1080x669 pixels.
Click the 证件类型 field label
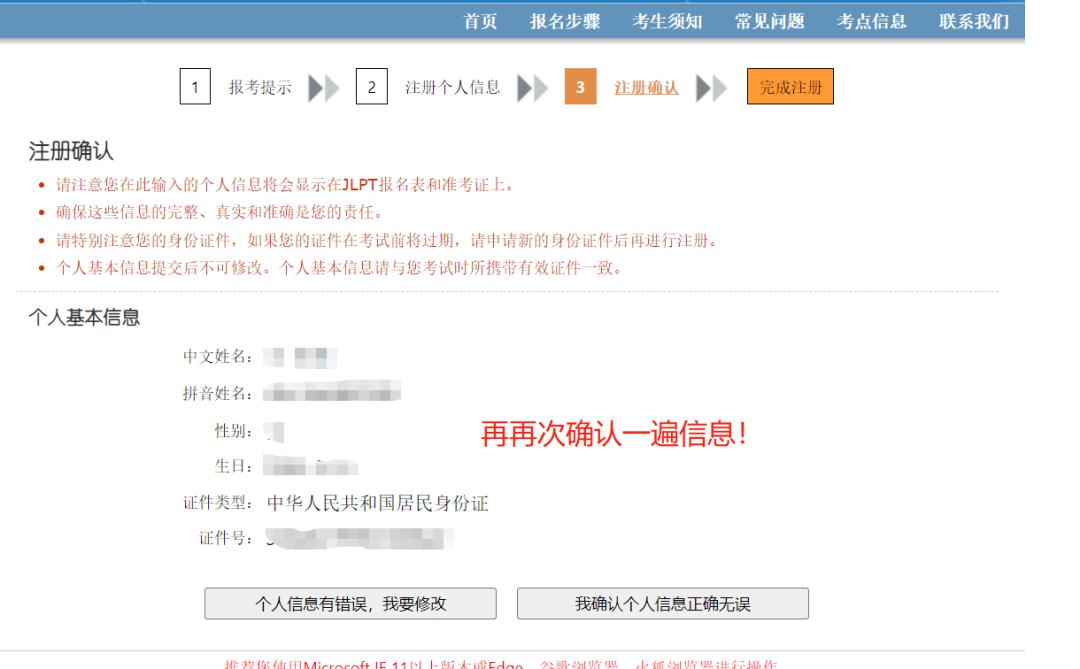tap(218, 503)
